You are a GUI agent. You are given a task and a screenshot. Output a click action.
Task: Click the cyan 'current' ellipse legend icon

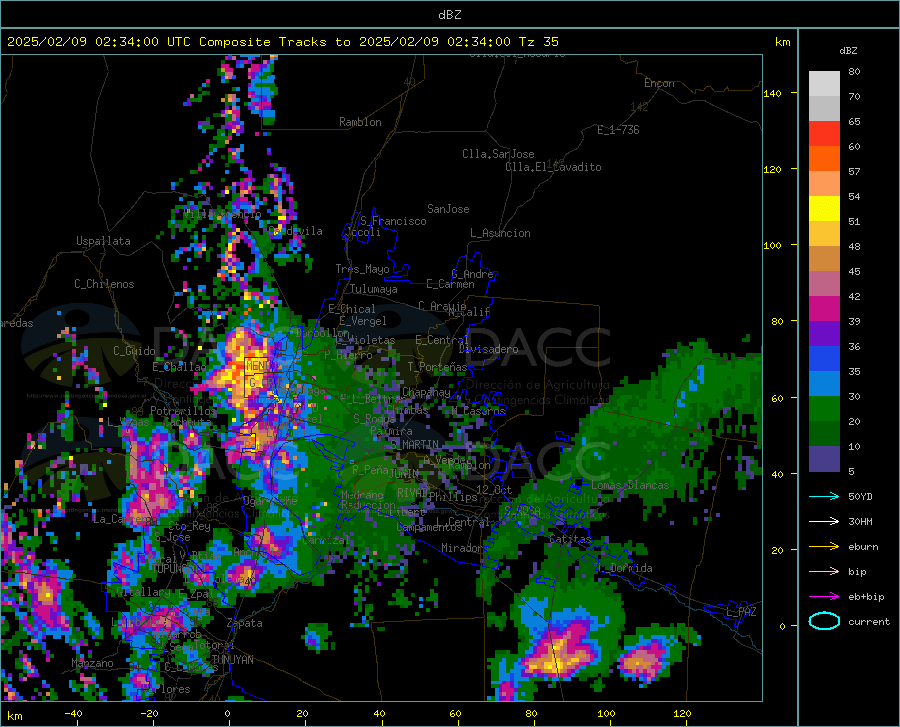click(824, 621)
